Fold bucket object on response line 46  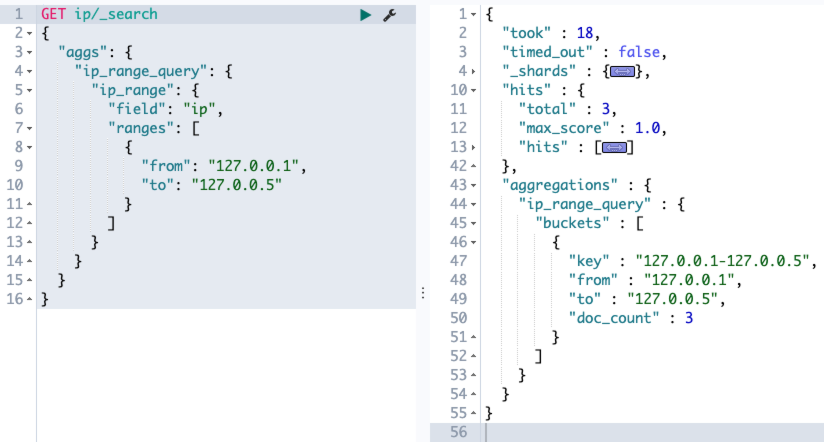pyautogui.click(x=473, y=242)
